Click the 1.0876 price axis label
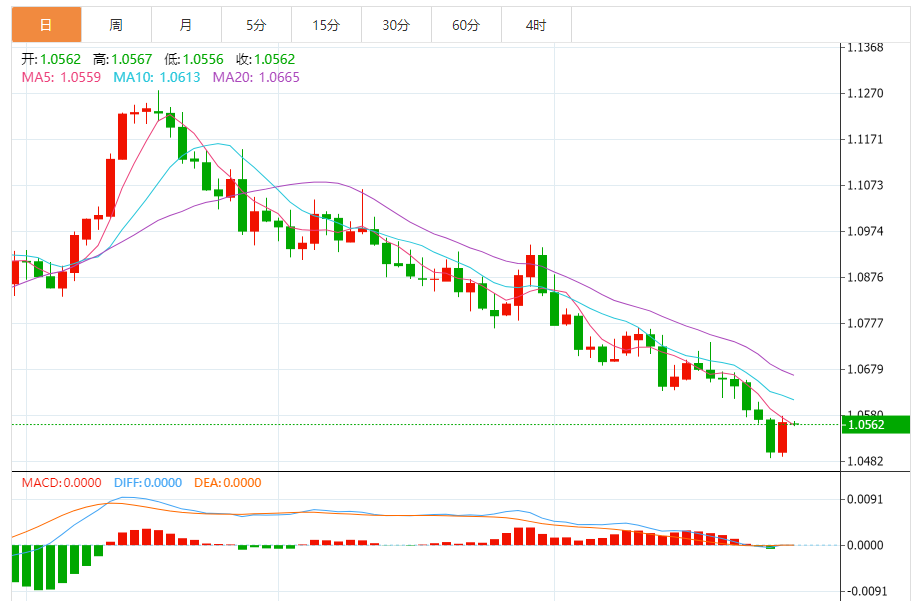 865,277
